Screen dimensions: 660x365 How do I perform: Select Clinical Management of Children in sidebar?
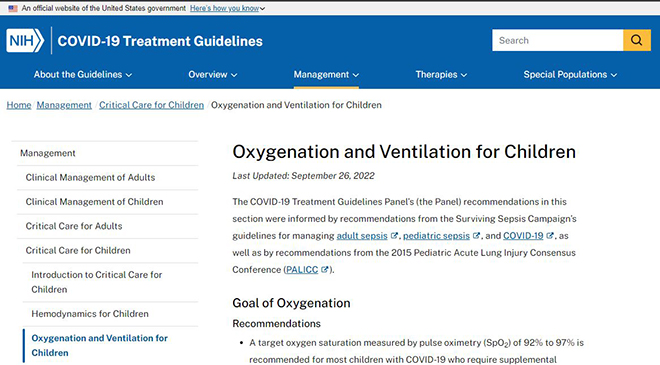click(94, 202)
